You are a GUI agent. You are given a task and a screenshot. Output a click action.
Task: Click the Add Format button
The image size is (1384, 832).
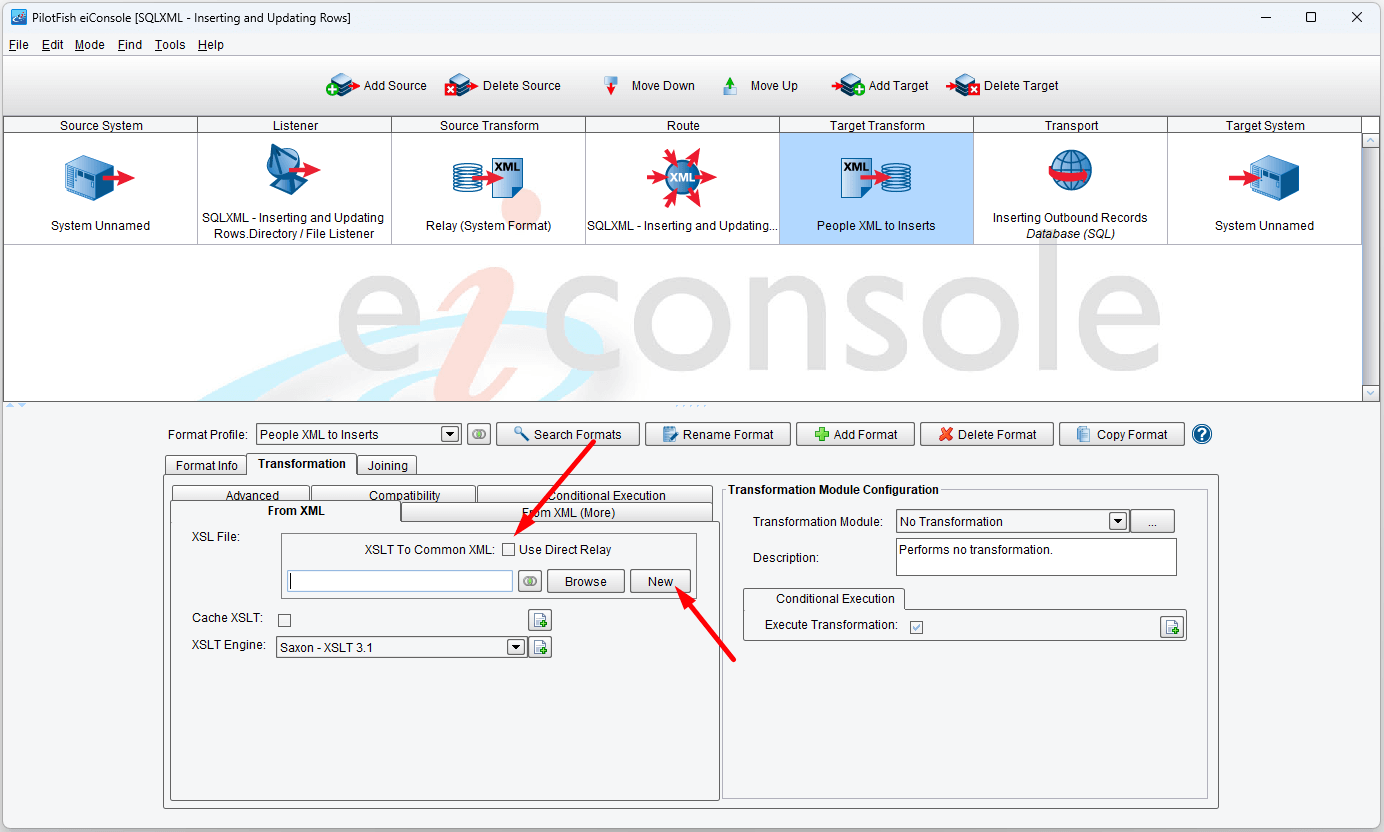point(855,434)
